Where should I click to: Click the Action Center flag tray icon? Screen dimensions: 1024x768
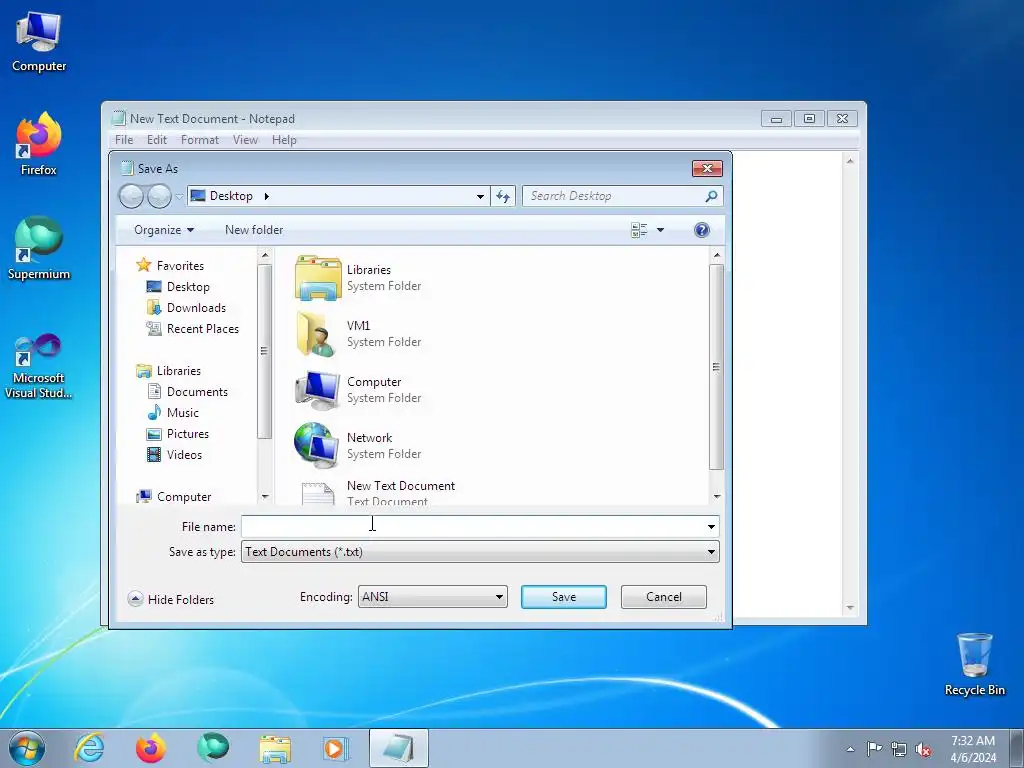tap(874, 749)
